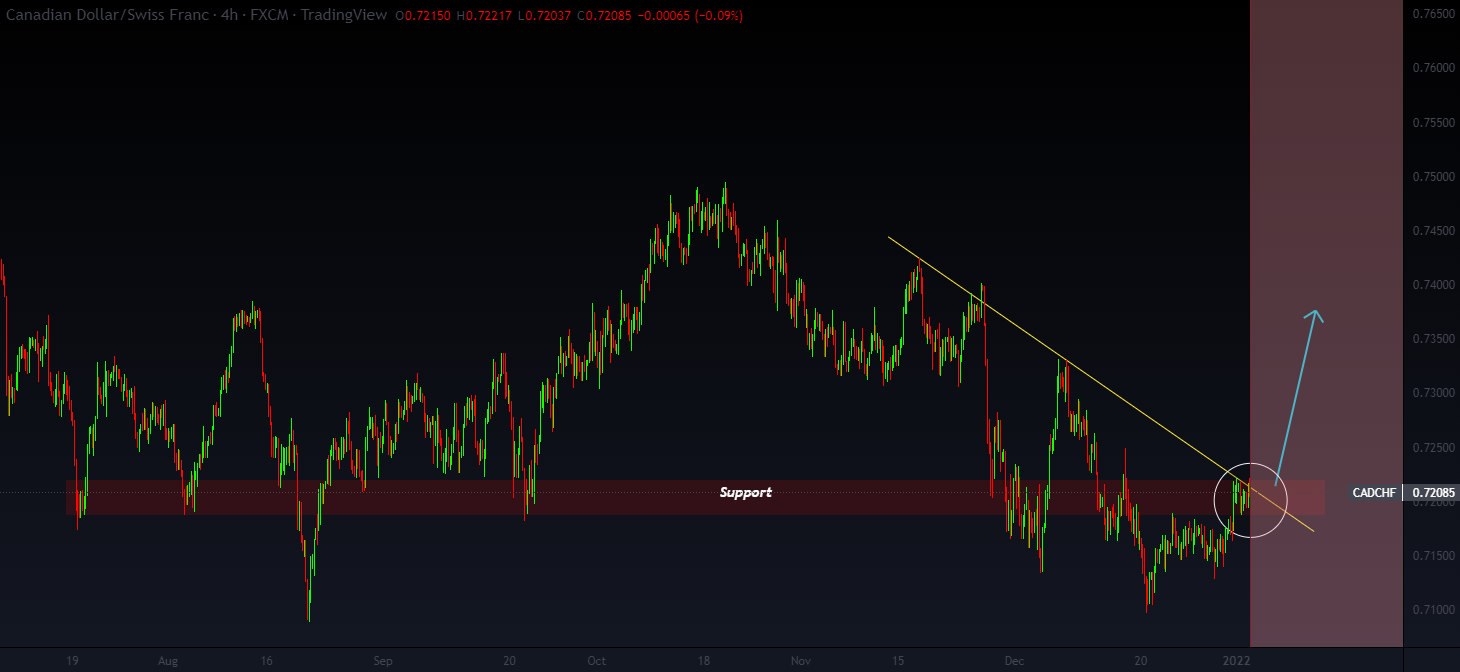
Task: Click the current price tag 0.72085 on axis
Action: (1433, 493)
